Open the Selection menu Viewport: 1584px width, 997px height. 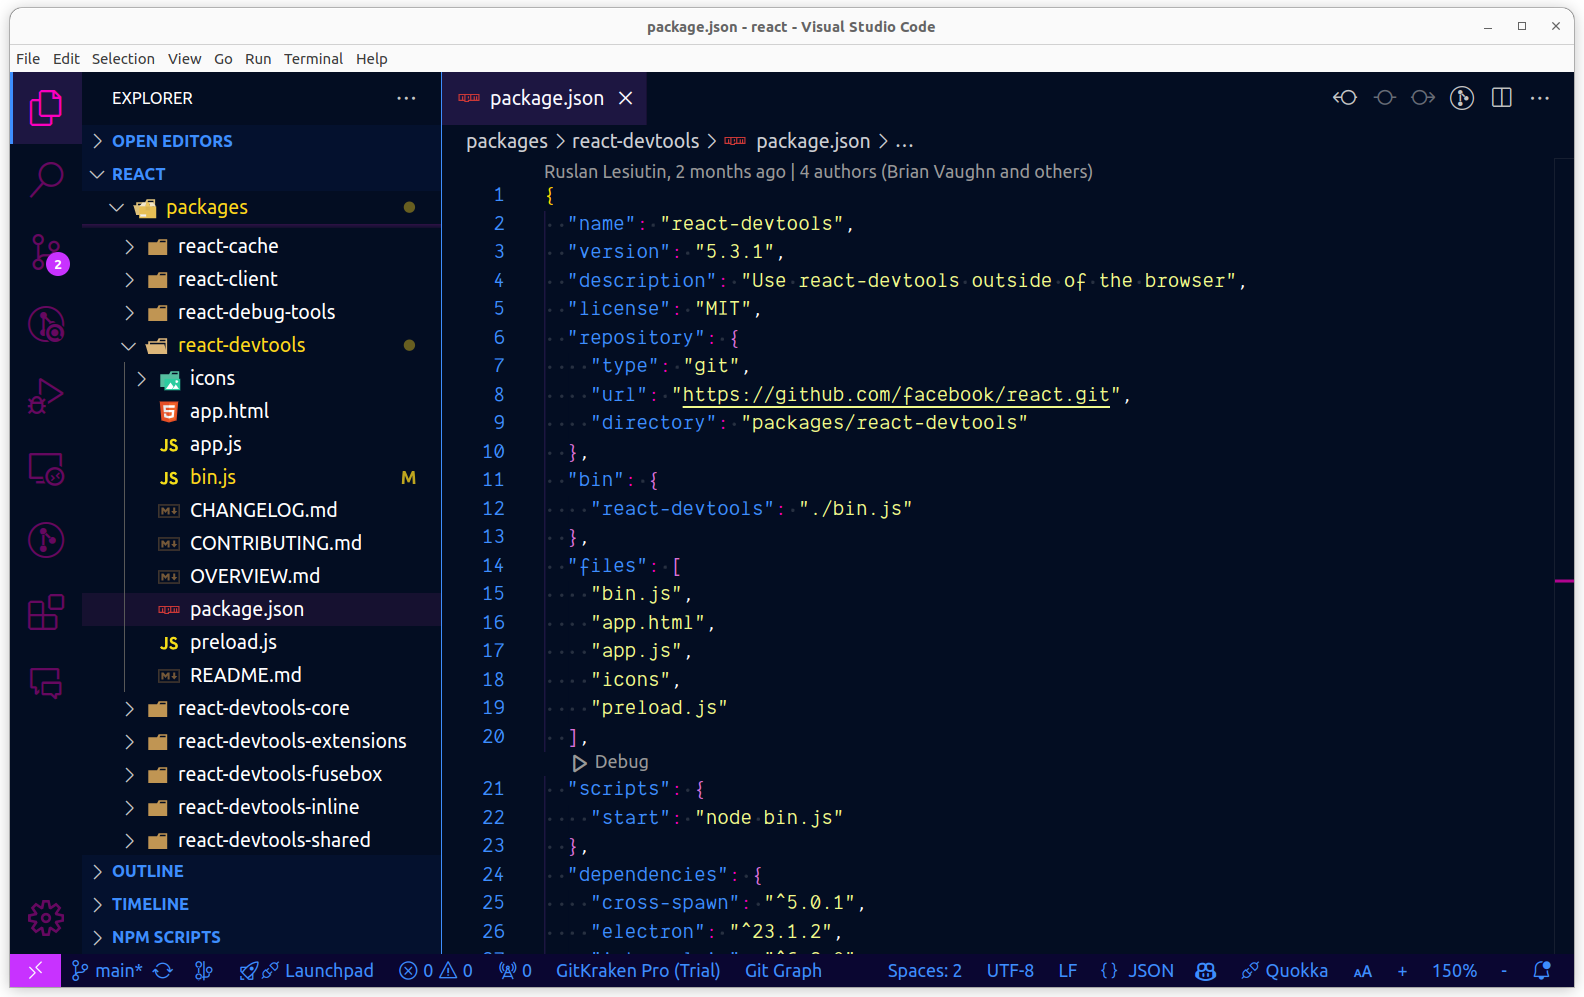[123, 59]
